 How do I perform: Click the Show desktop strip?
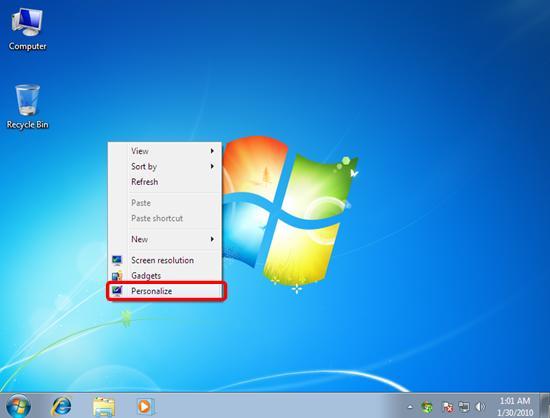(545, 405)
